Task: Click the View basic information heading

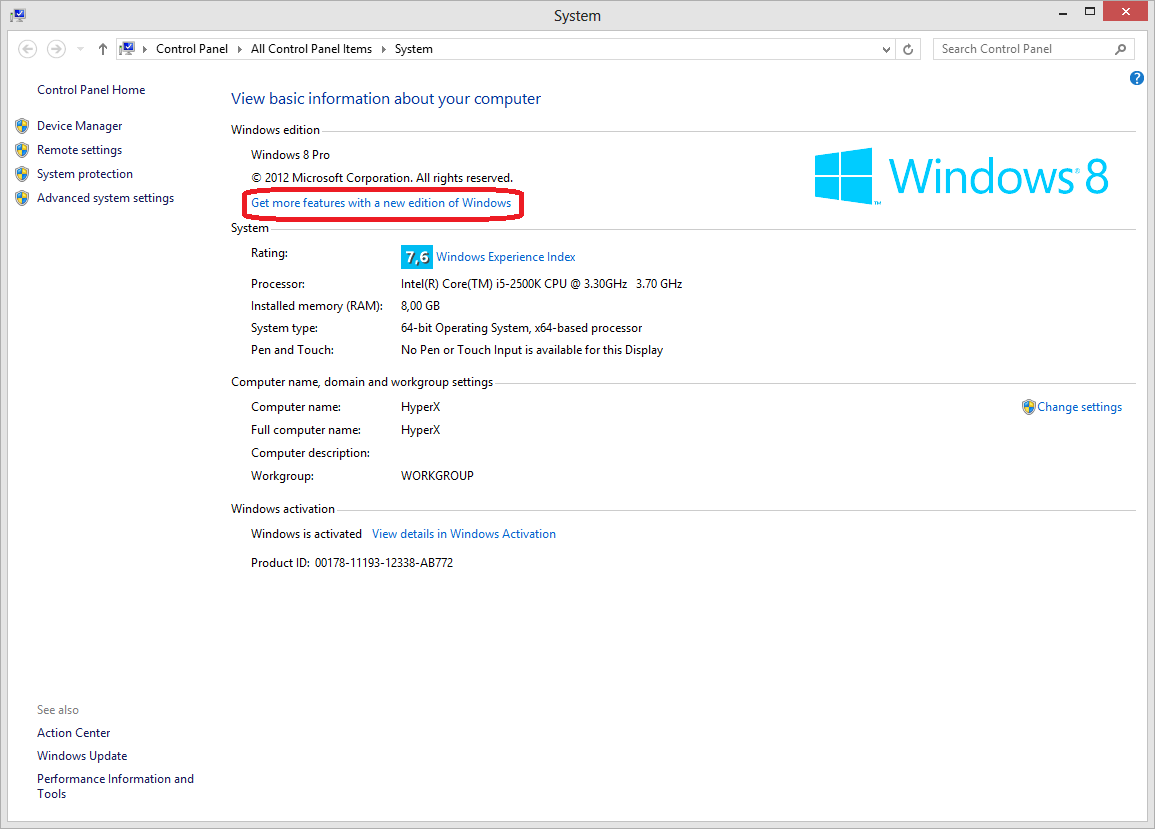Action: pos(386,99)
